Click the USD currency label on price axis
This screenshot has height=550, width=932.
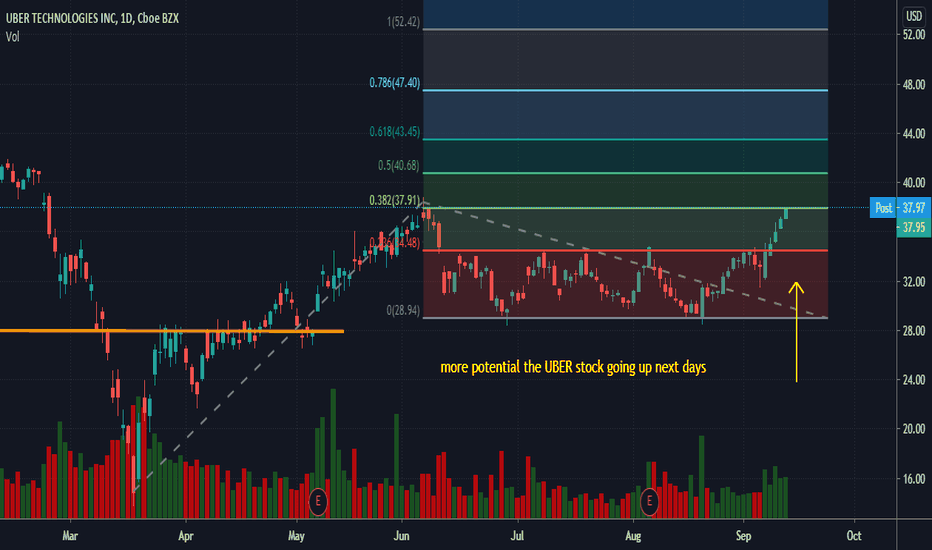[914, 16]
